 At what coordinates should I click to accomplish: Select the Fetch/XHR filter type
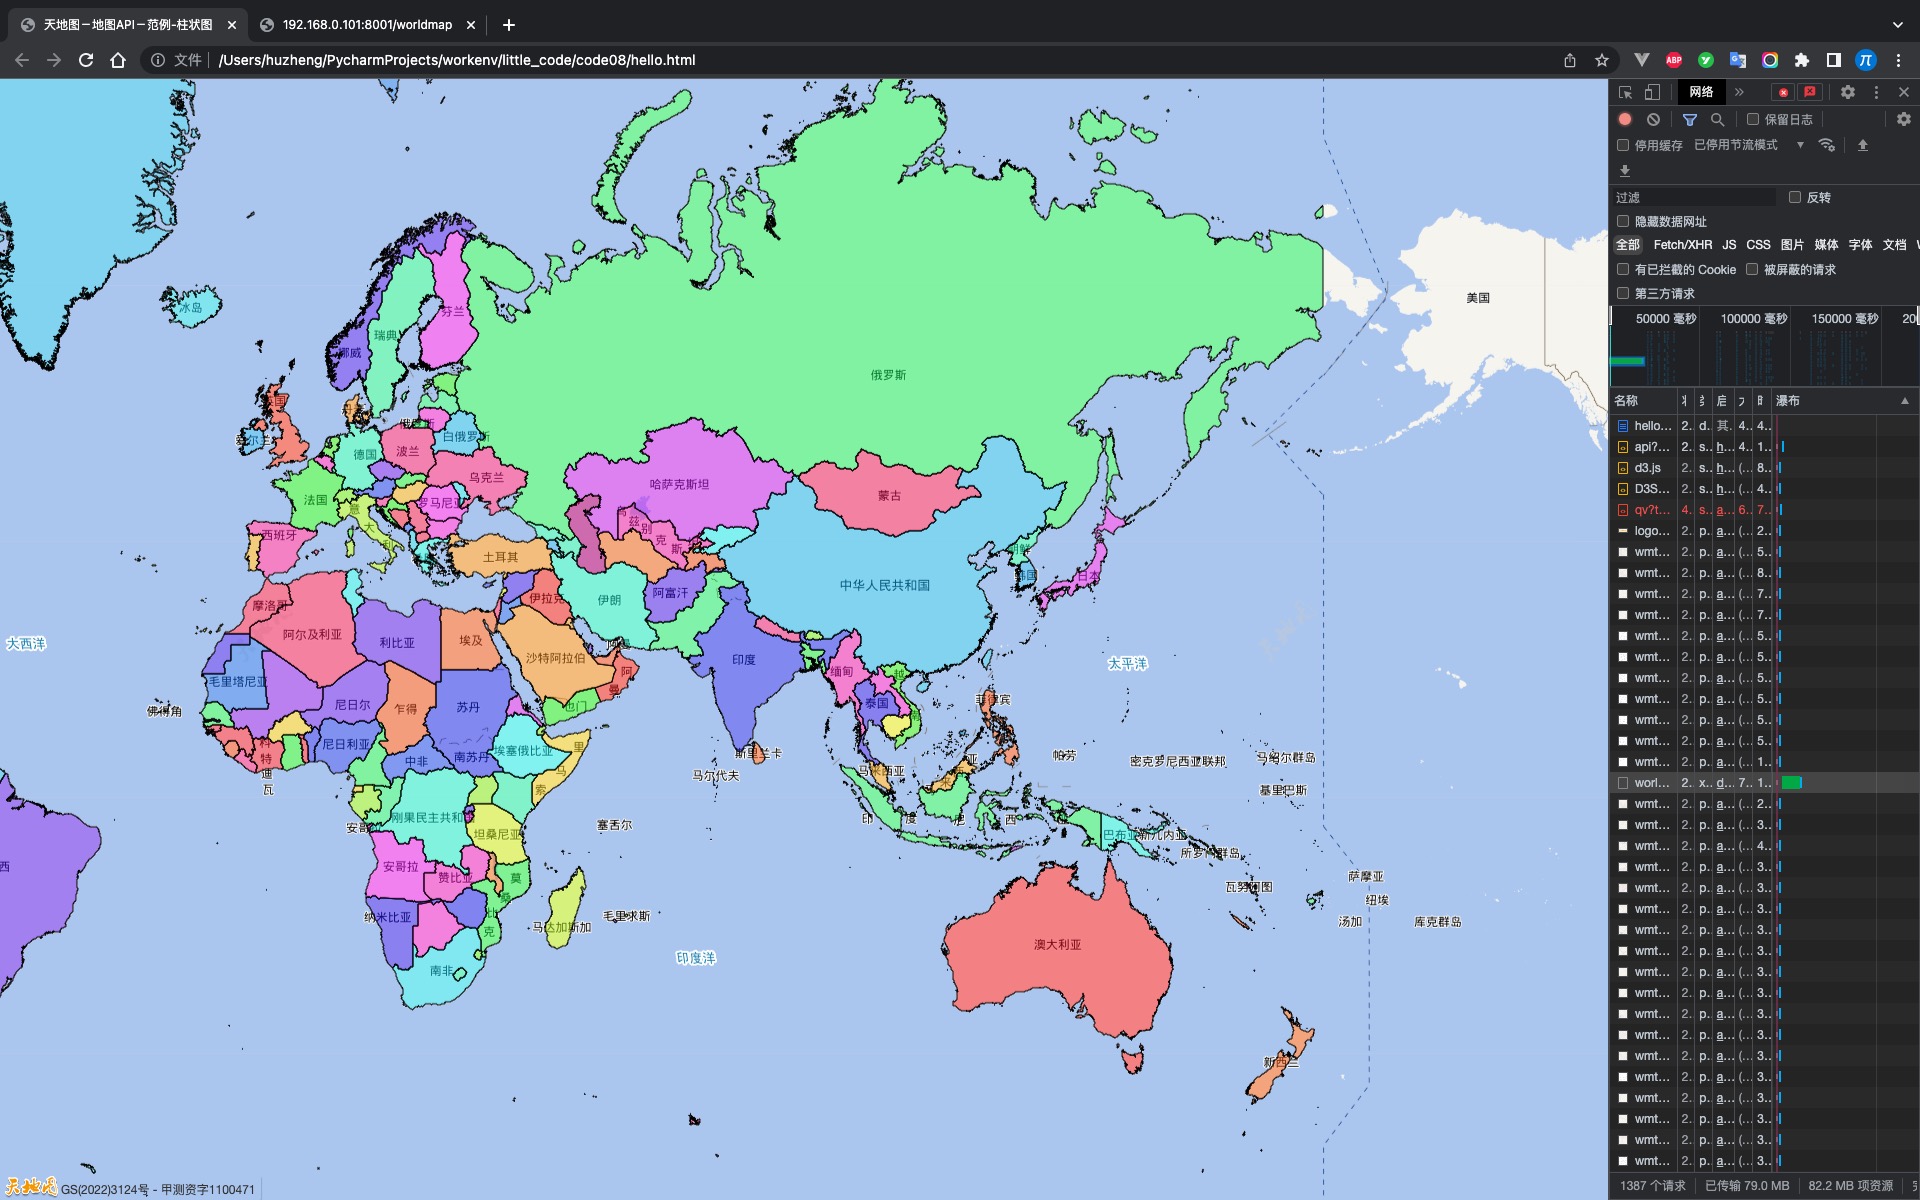pyautogui.click(x=1682, y=245)
